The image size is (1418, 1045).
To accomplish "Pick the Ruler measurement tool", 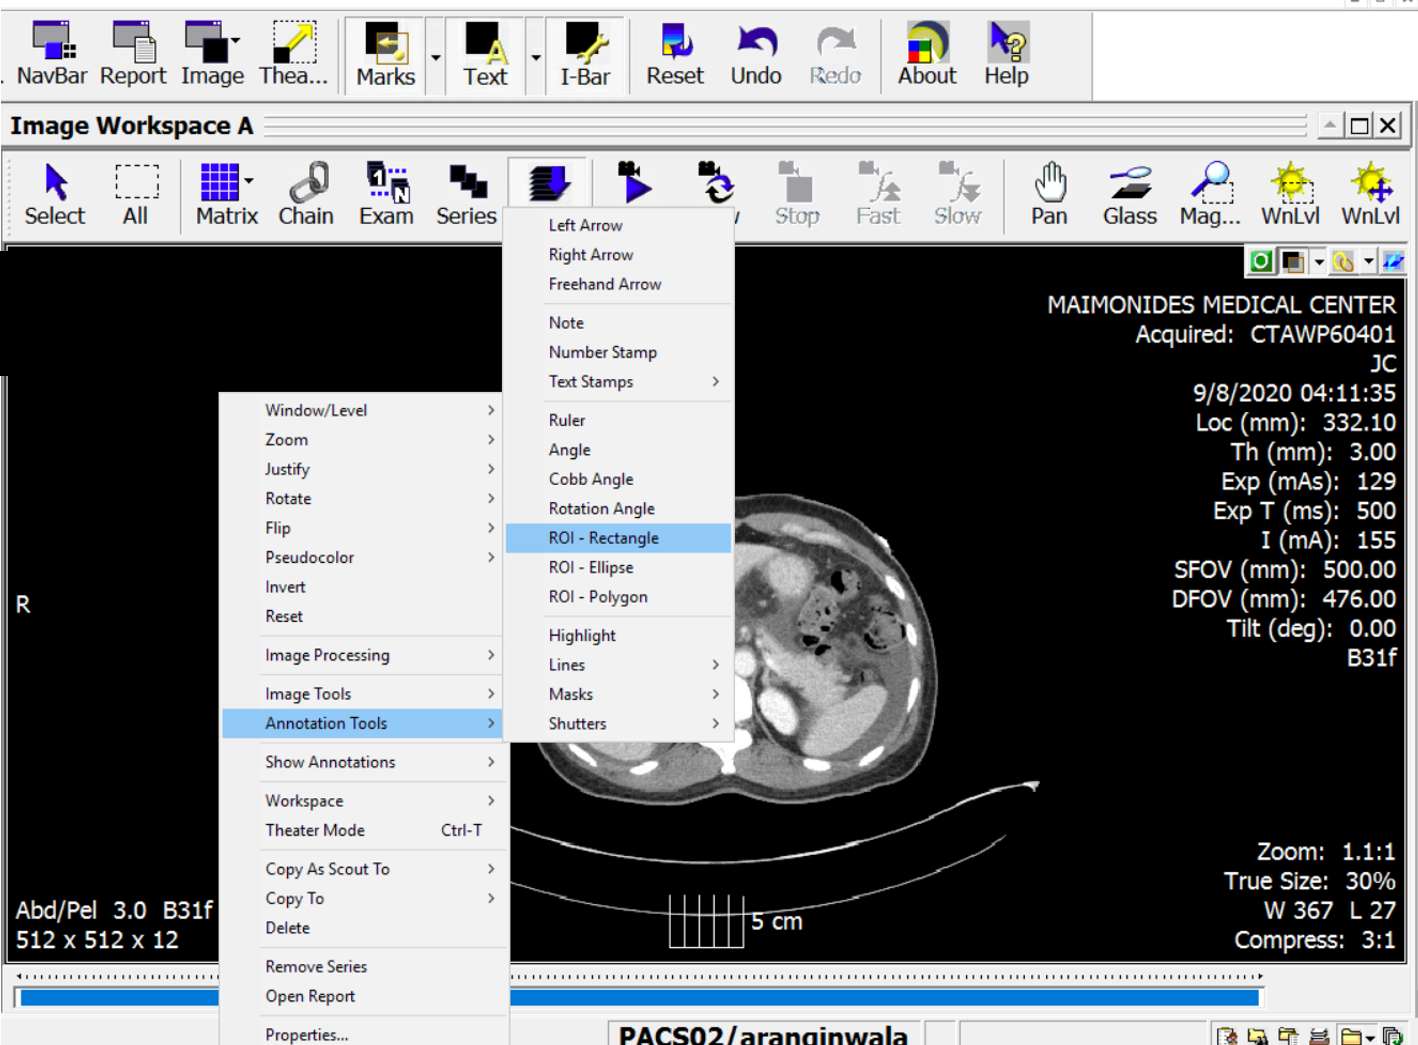I will 618,421.
